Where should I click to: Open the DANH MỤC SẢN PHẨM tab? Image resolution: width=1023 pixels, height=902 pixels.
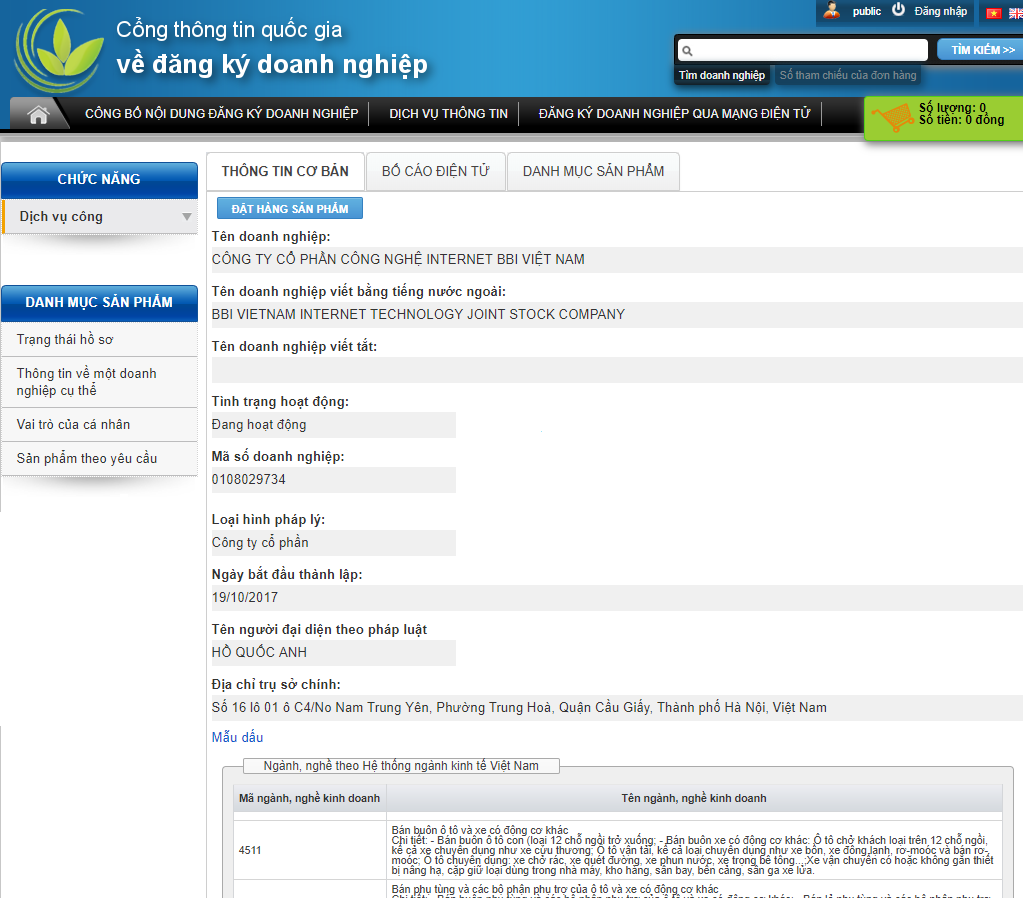coord(593,172)
